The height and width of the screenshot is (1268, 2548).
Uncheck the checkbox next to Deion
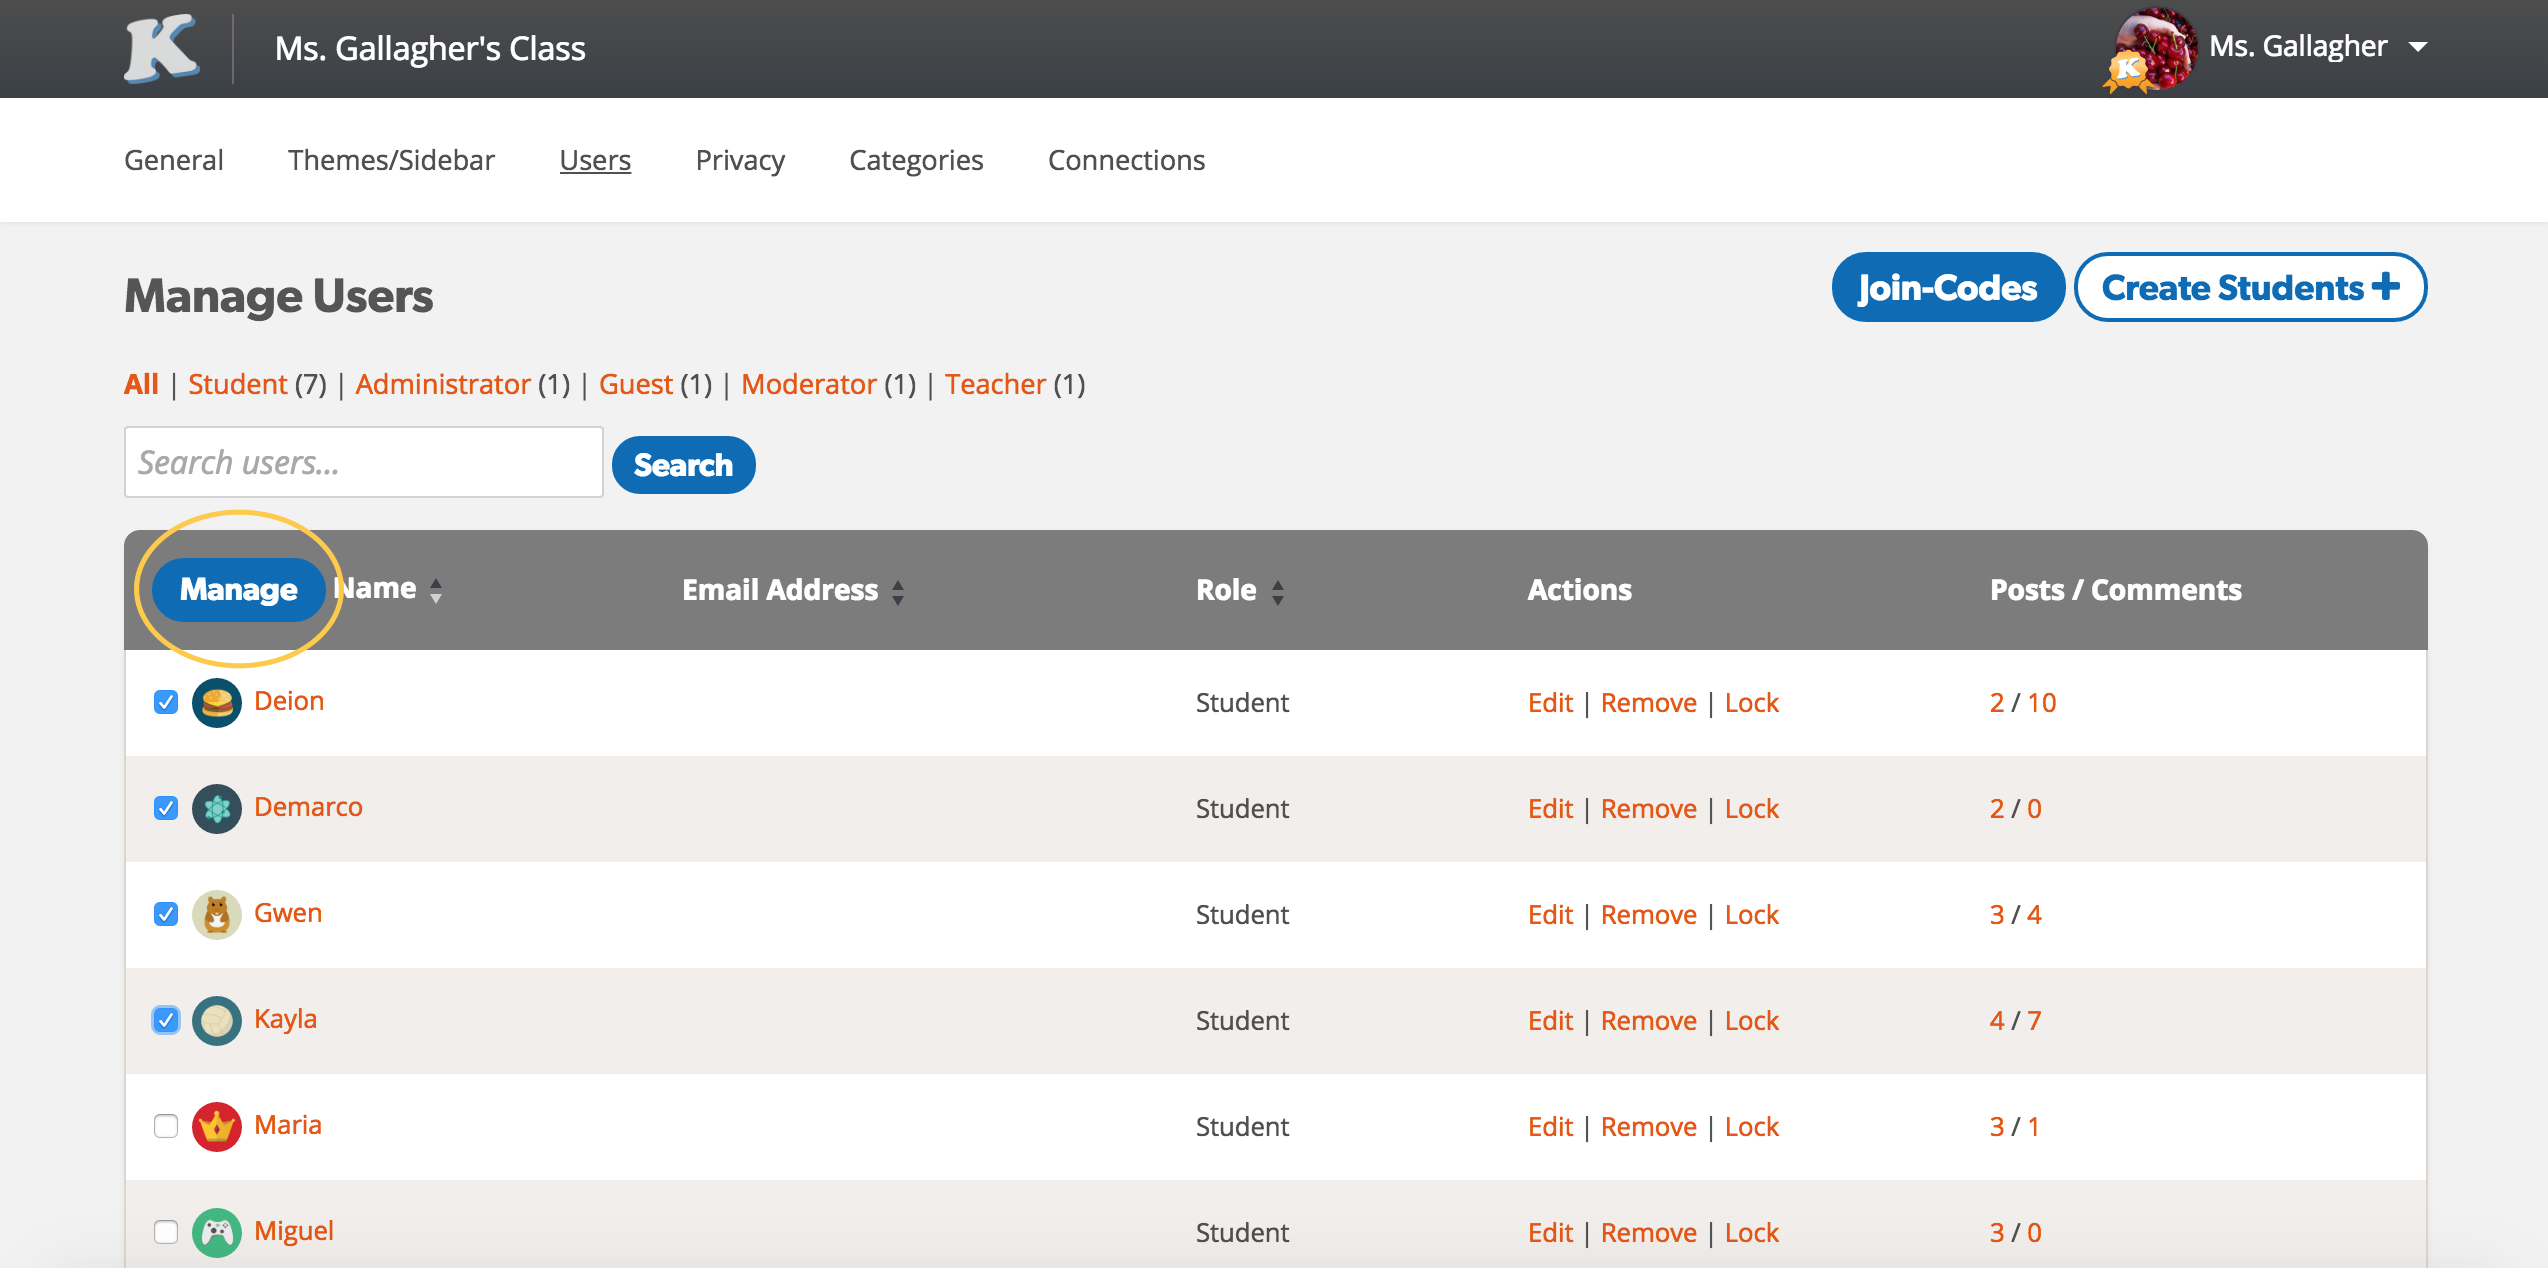[166, 703]
